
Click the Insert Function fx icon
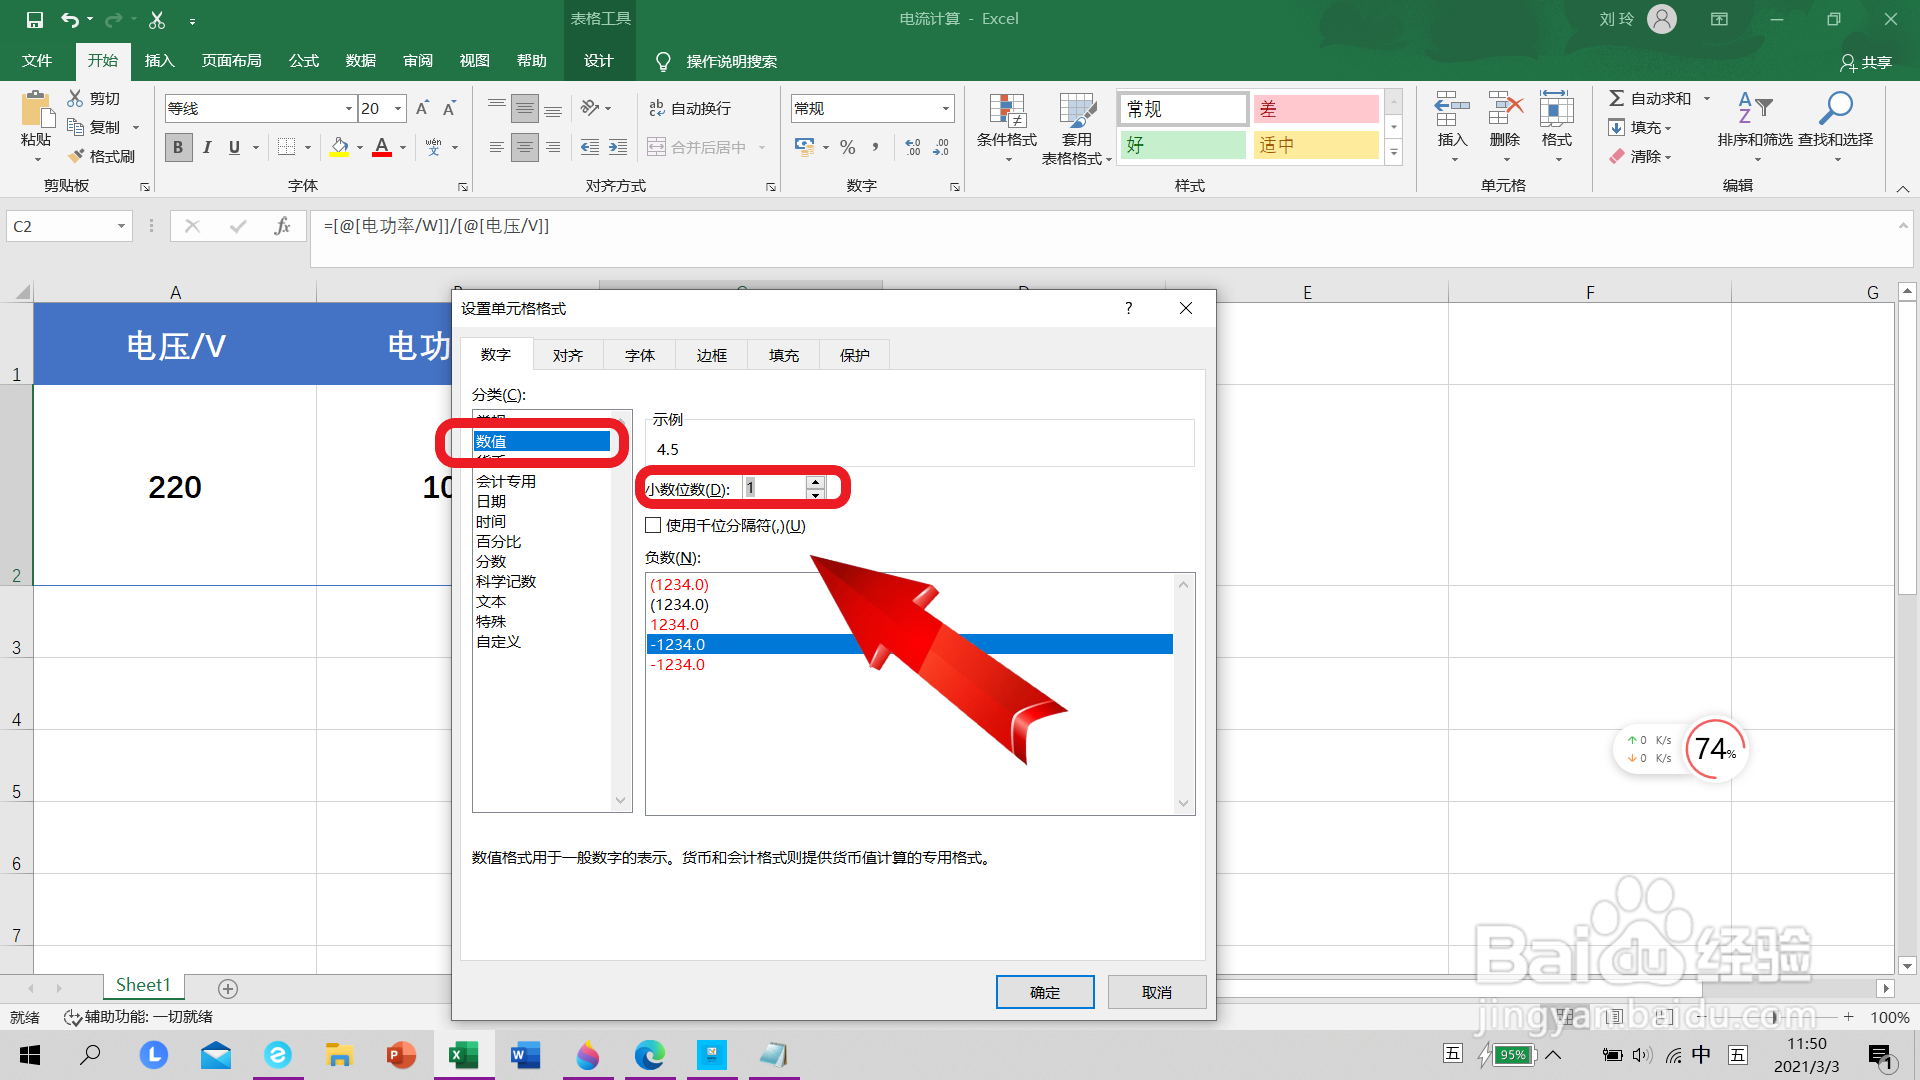click(x=282, y=226)
